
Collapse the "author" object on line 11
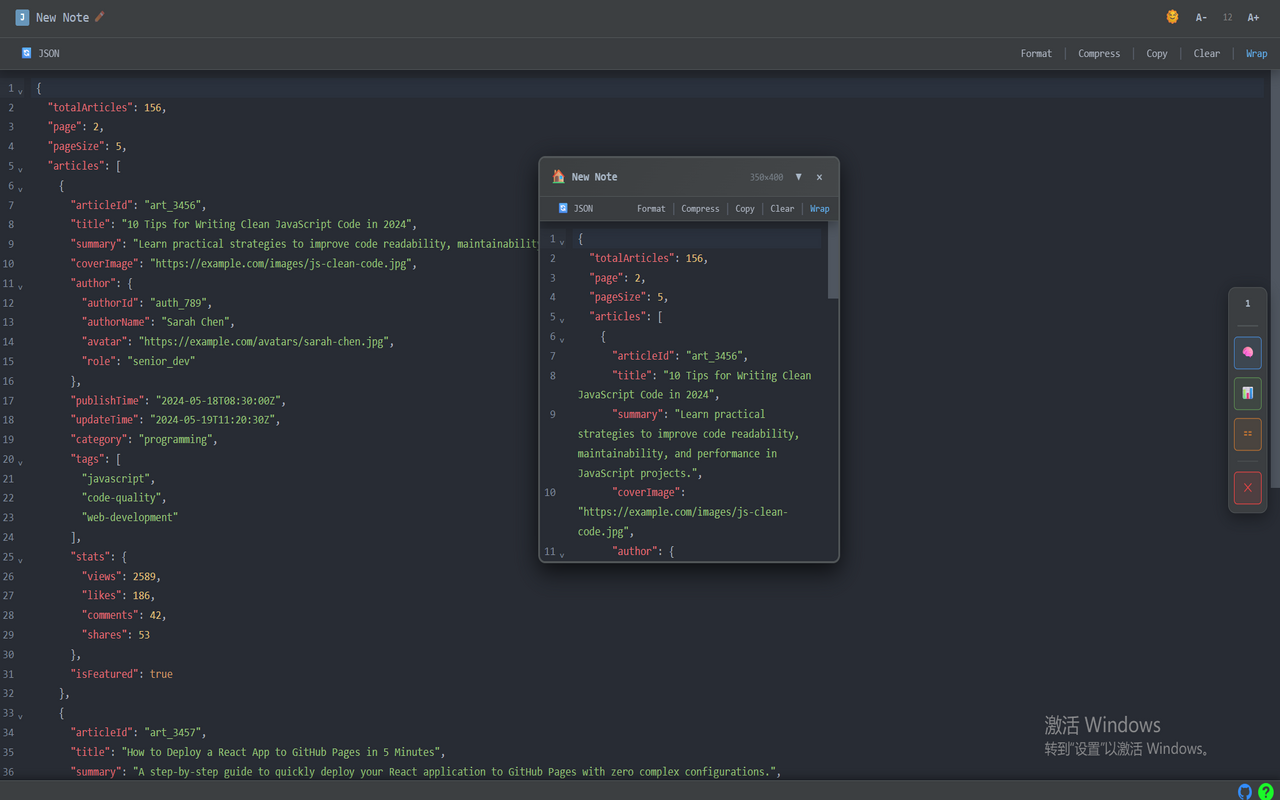coord(21,286)
